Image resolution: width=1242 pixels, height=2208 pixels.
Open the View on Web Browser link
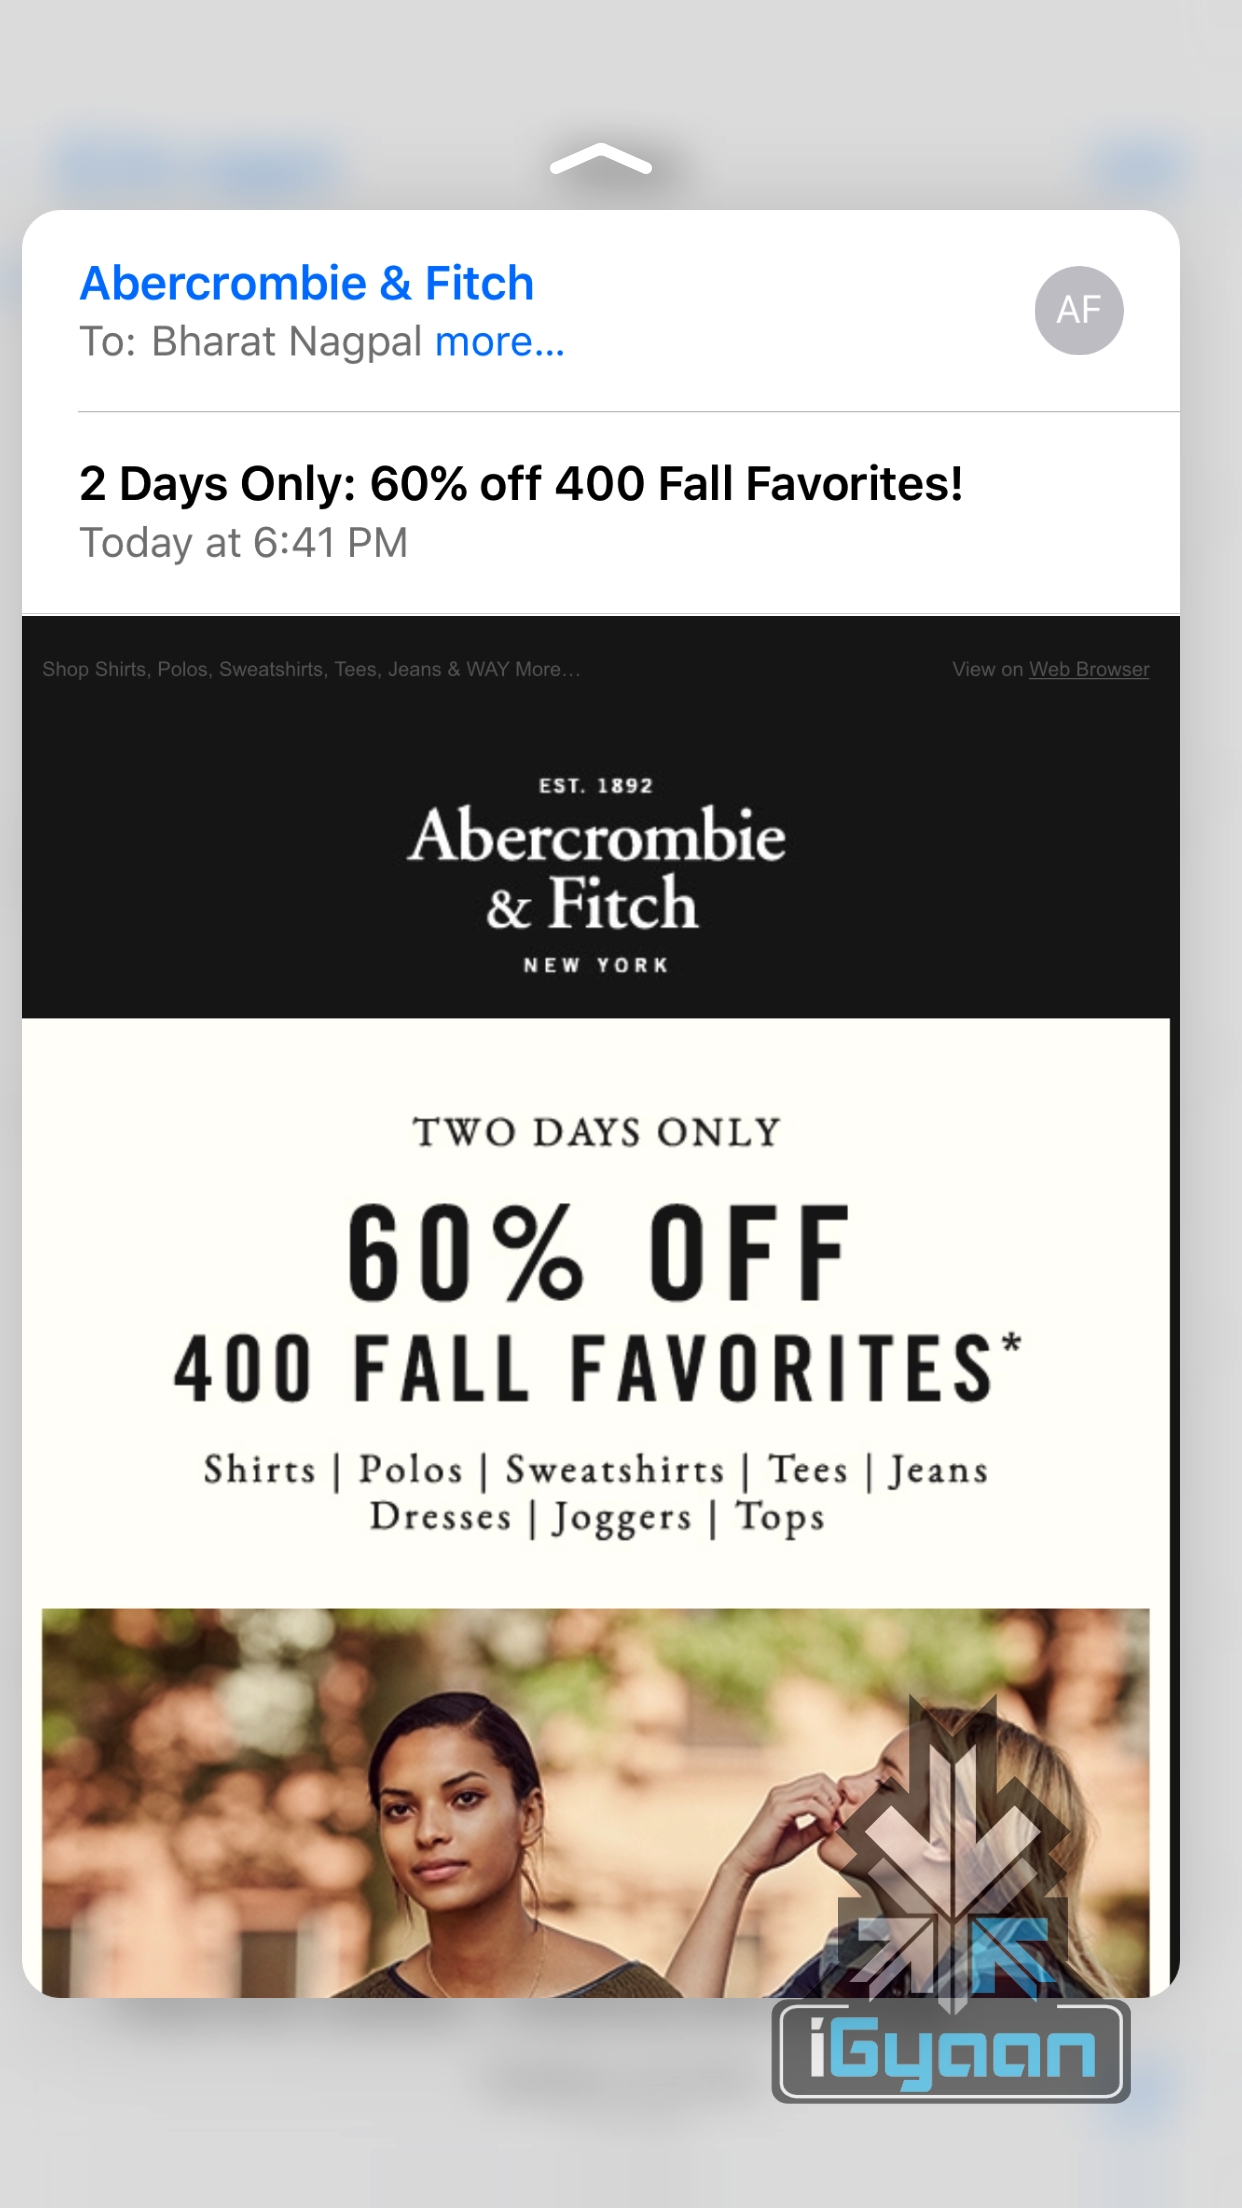[1088, 669]
